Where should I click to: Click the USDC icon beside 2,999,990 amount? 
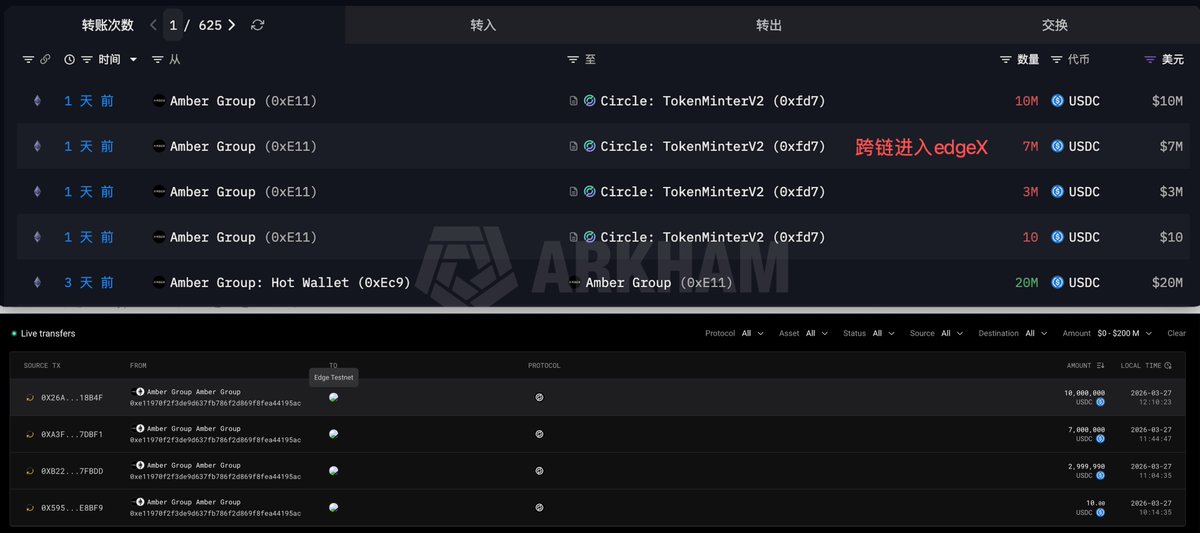pos(1100,476)
